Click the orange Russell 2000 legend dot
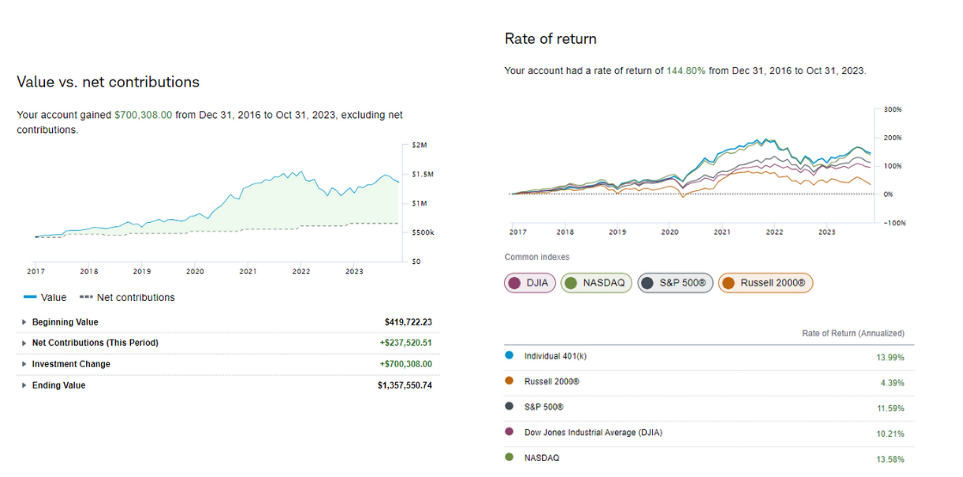The width and height of the screenshot is (963, 477). point(510,381)
